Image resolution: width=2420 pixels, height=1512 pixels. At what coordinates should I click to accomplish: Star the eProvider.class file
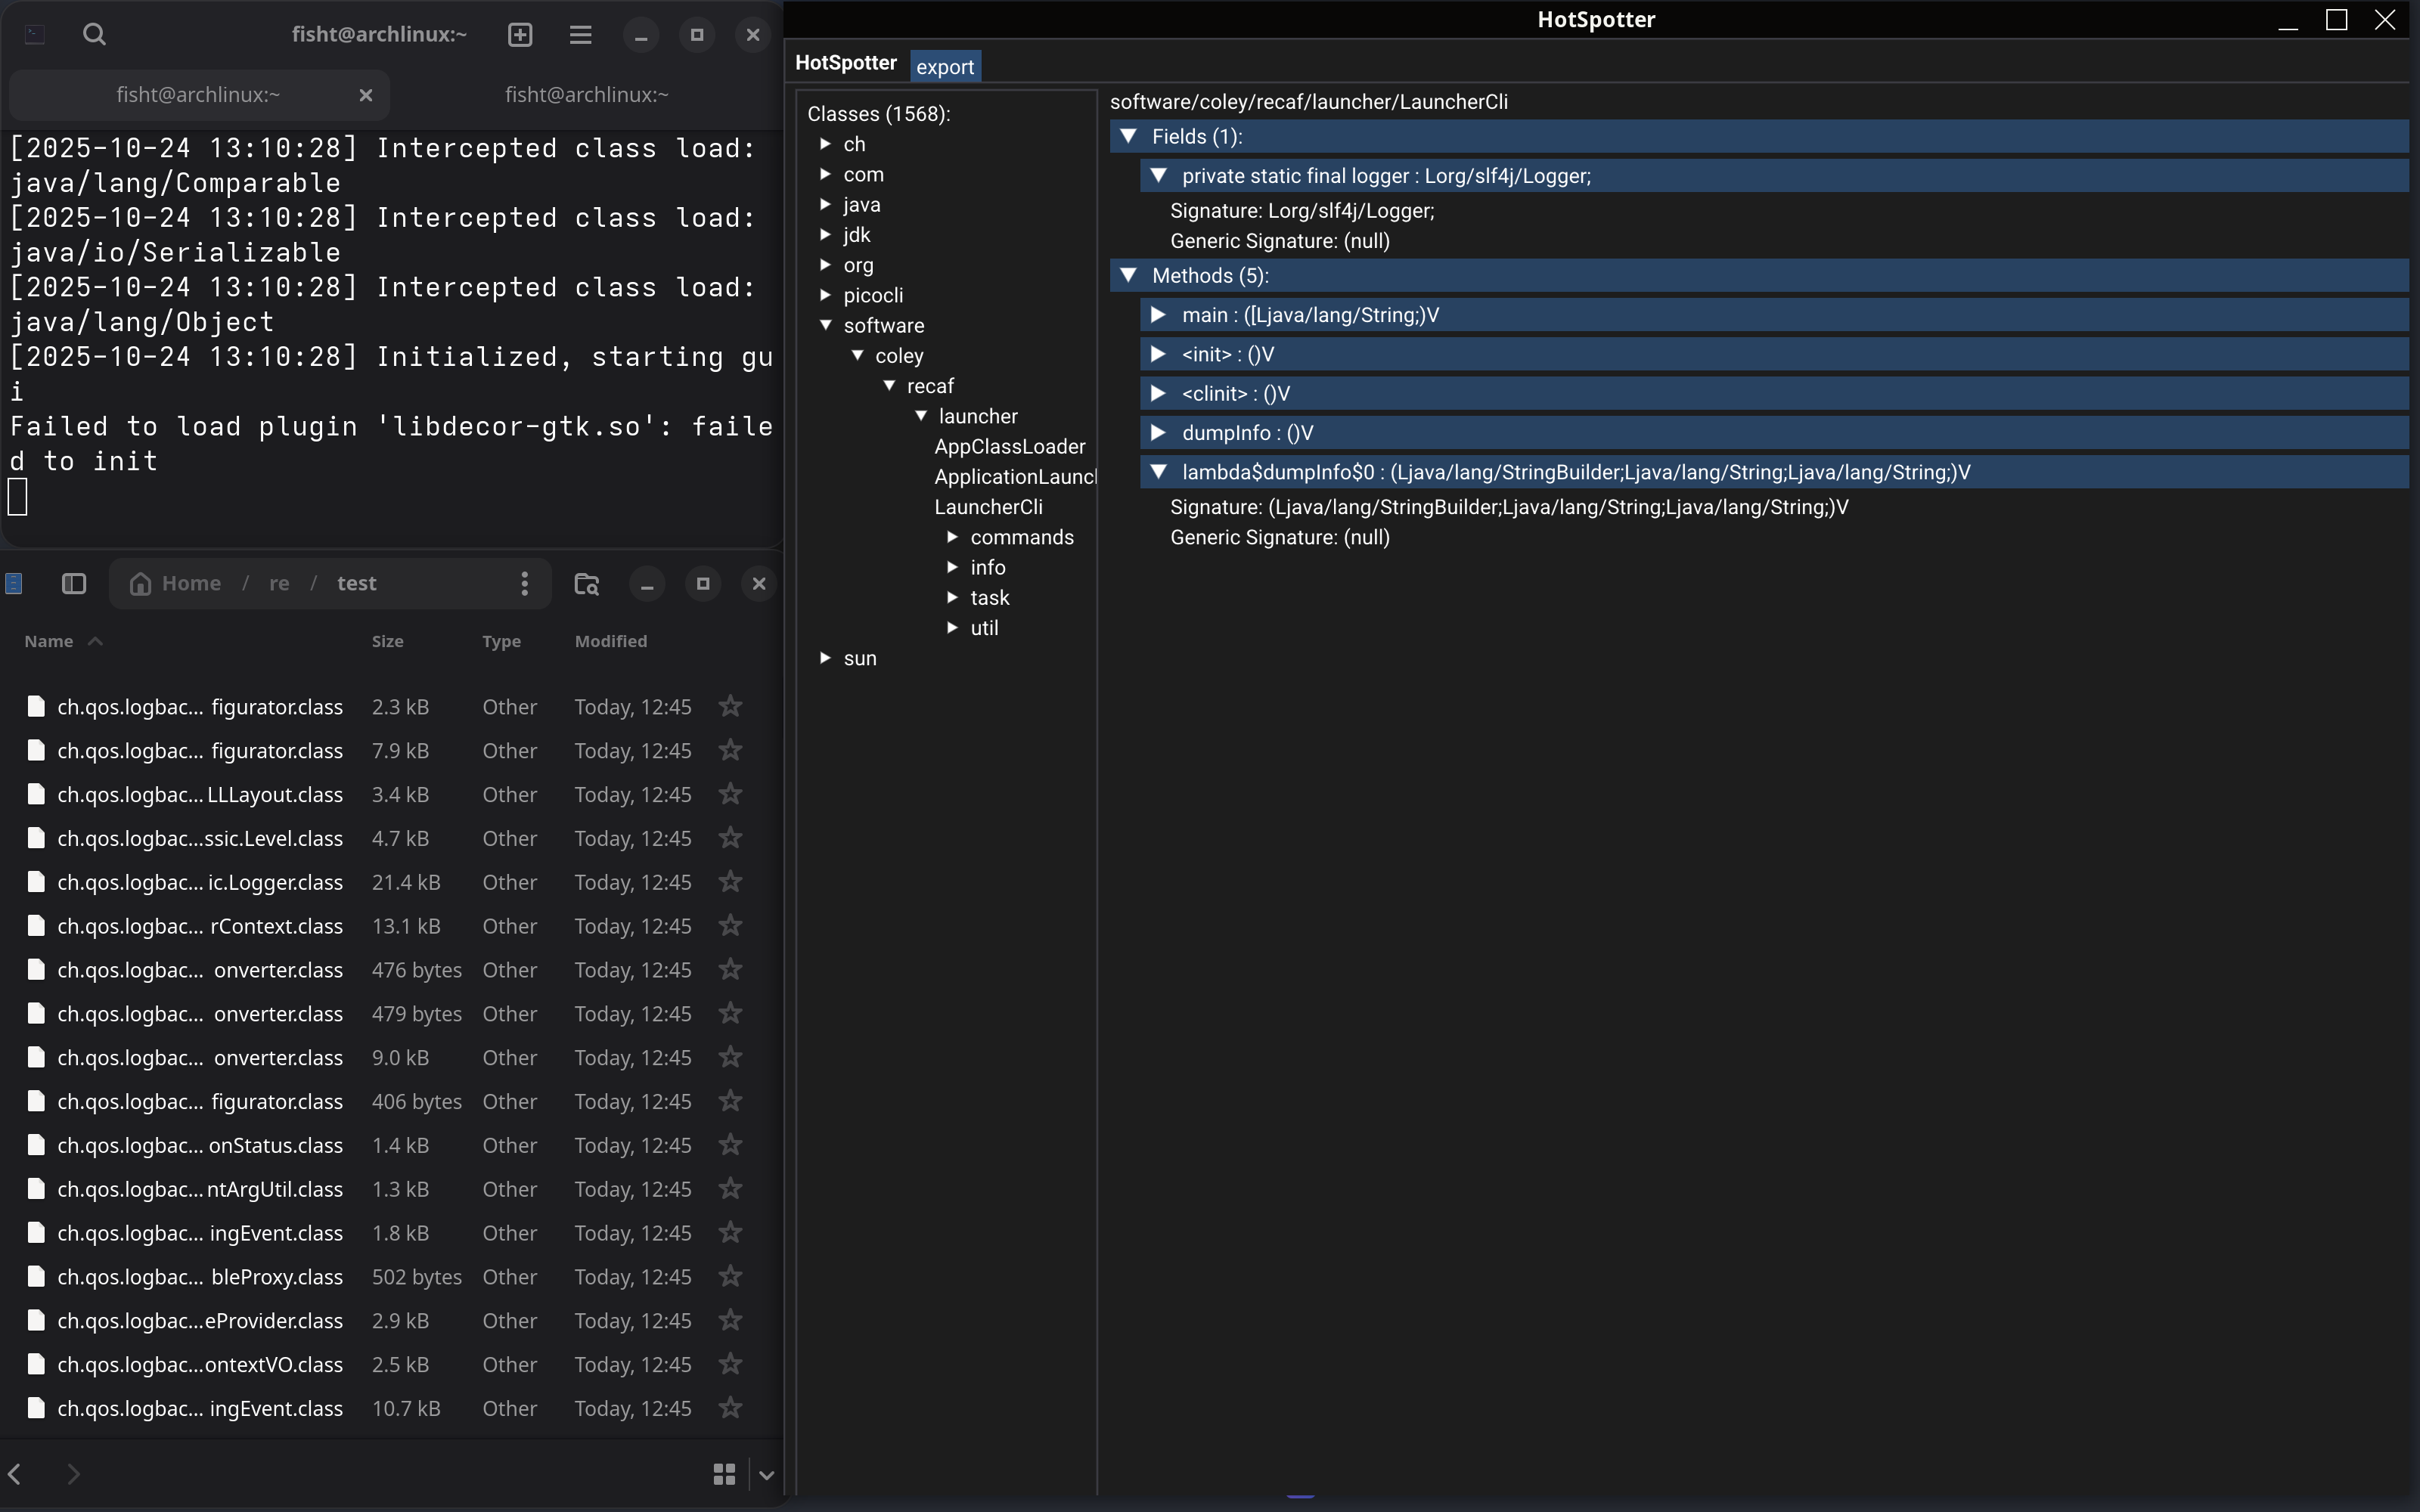(731, 1321)
